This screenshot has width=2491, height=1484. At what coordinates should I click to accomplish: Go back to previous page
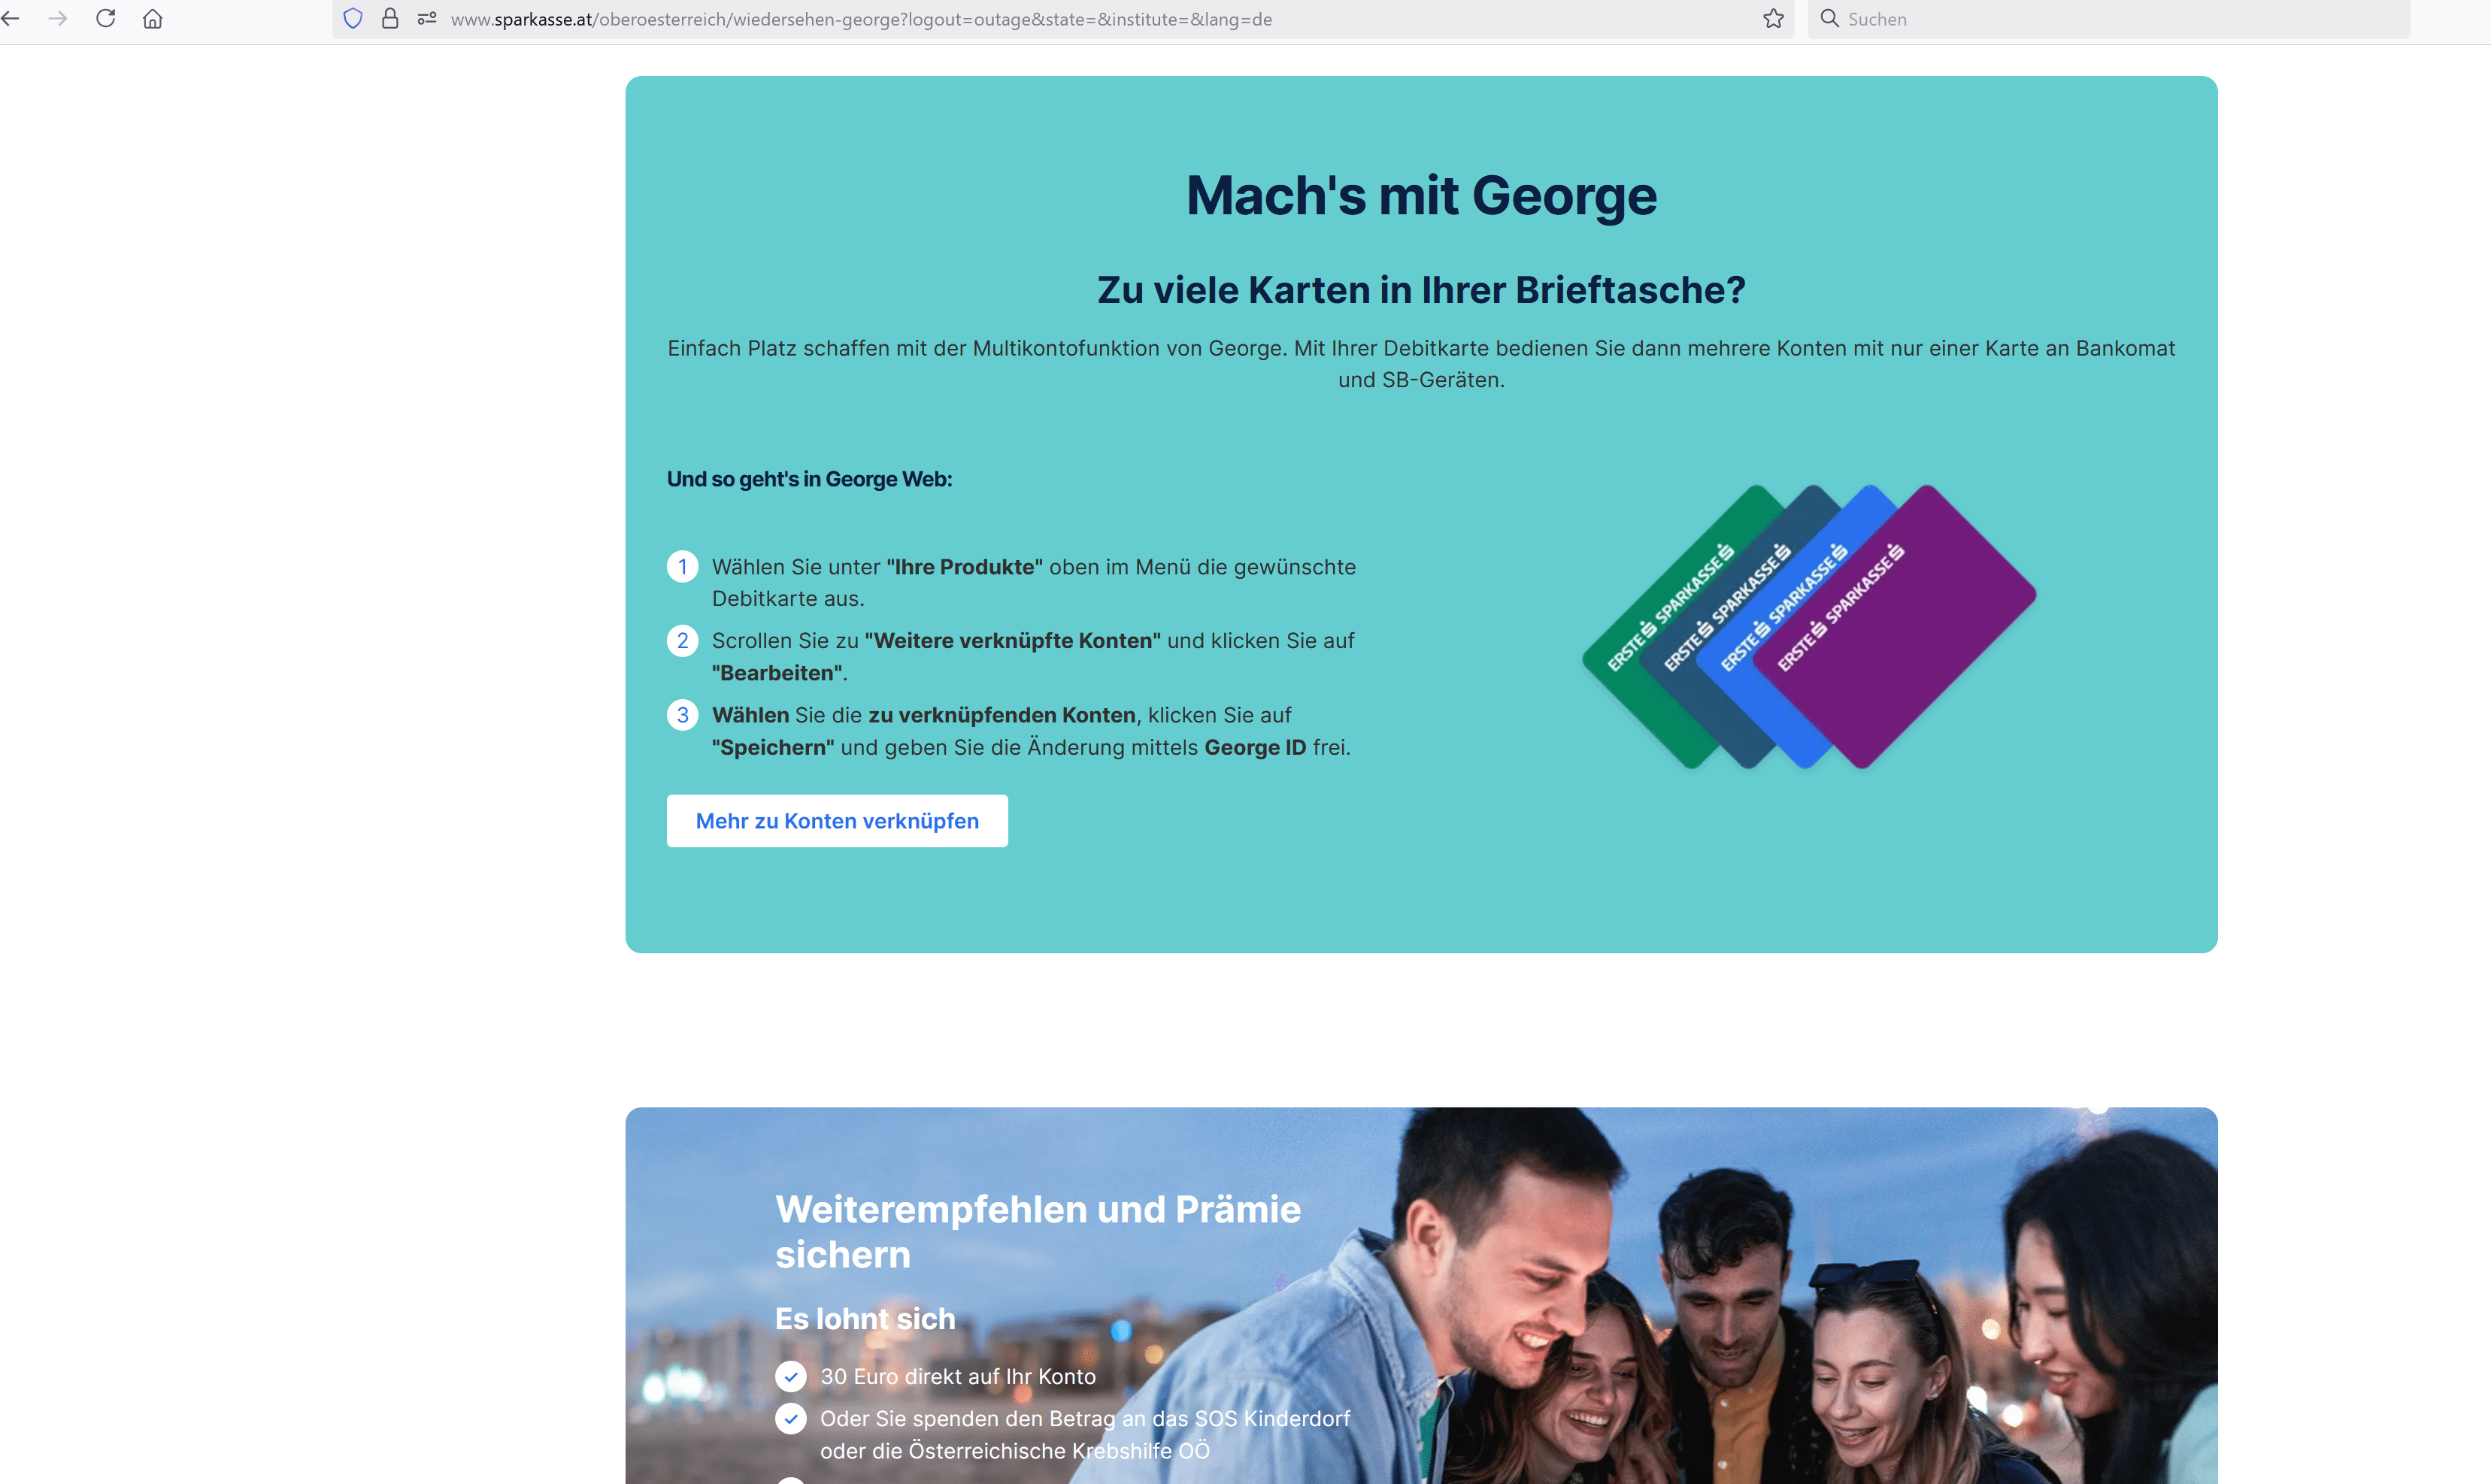pyautogui.click(x=10, y=19)
